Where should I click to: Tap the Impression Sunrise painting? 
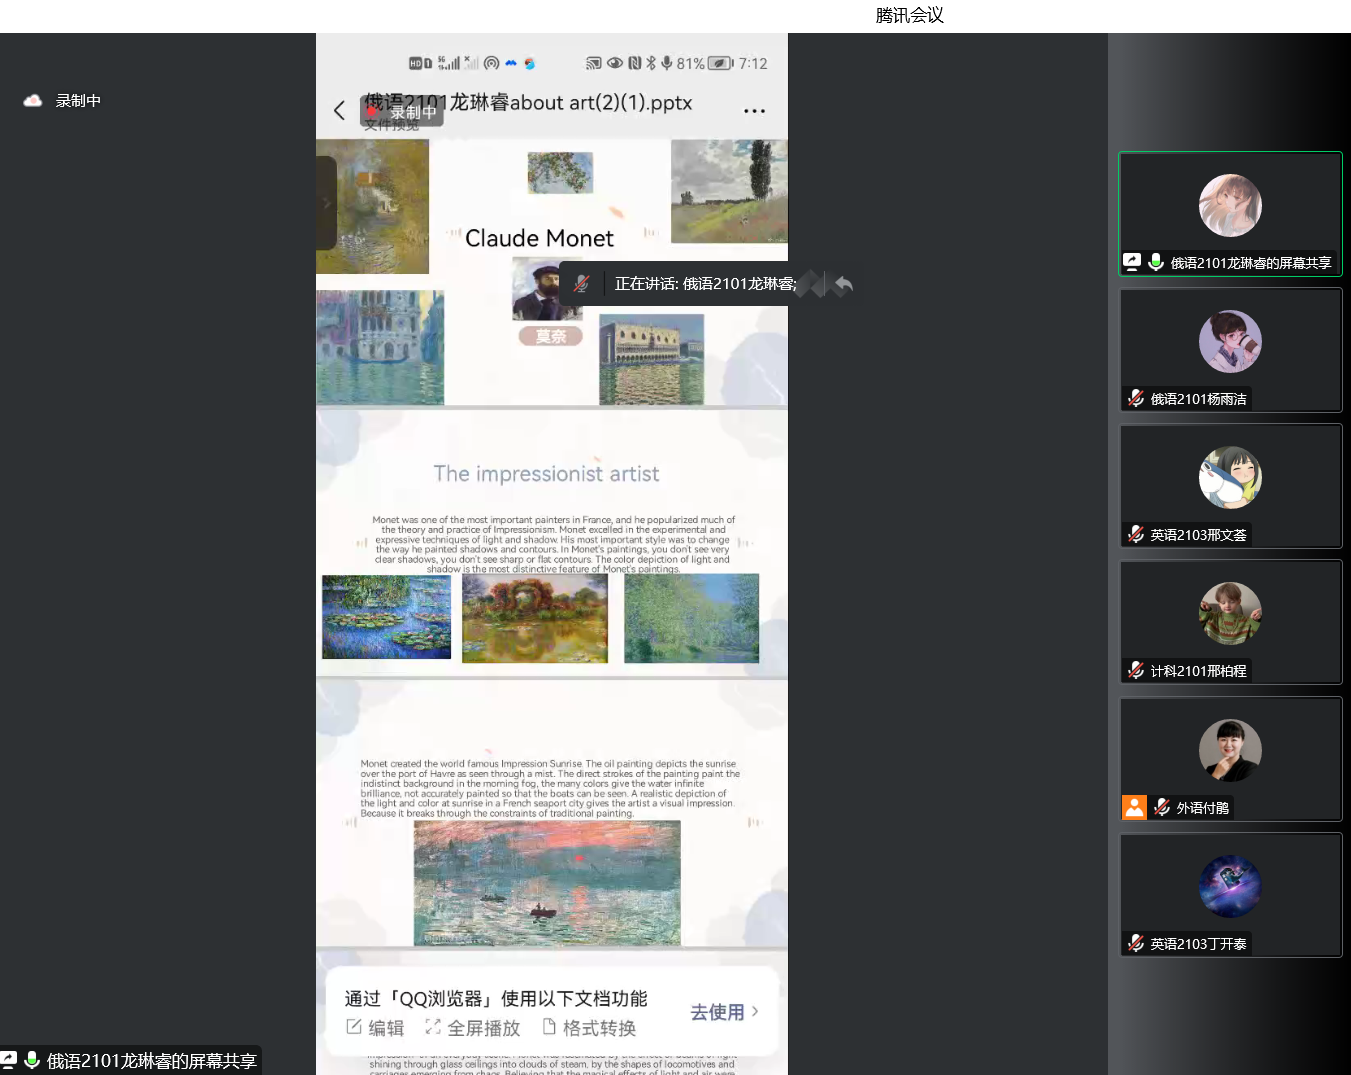coord(547,883)
